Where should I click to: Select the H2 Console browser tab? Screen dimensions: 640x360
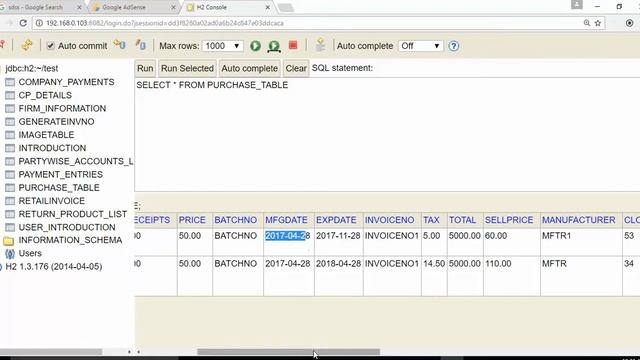click(229, 7)
